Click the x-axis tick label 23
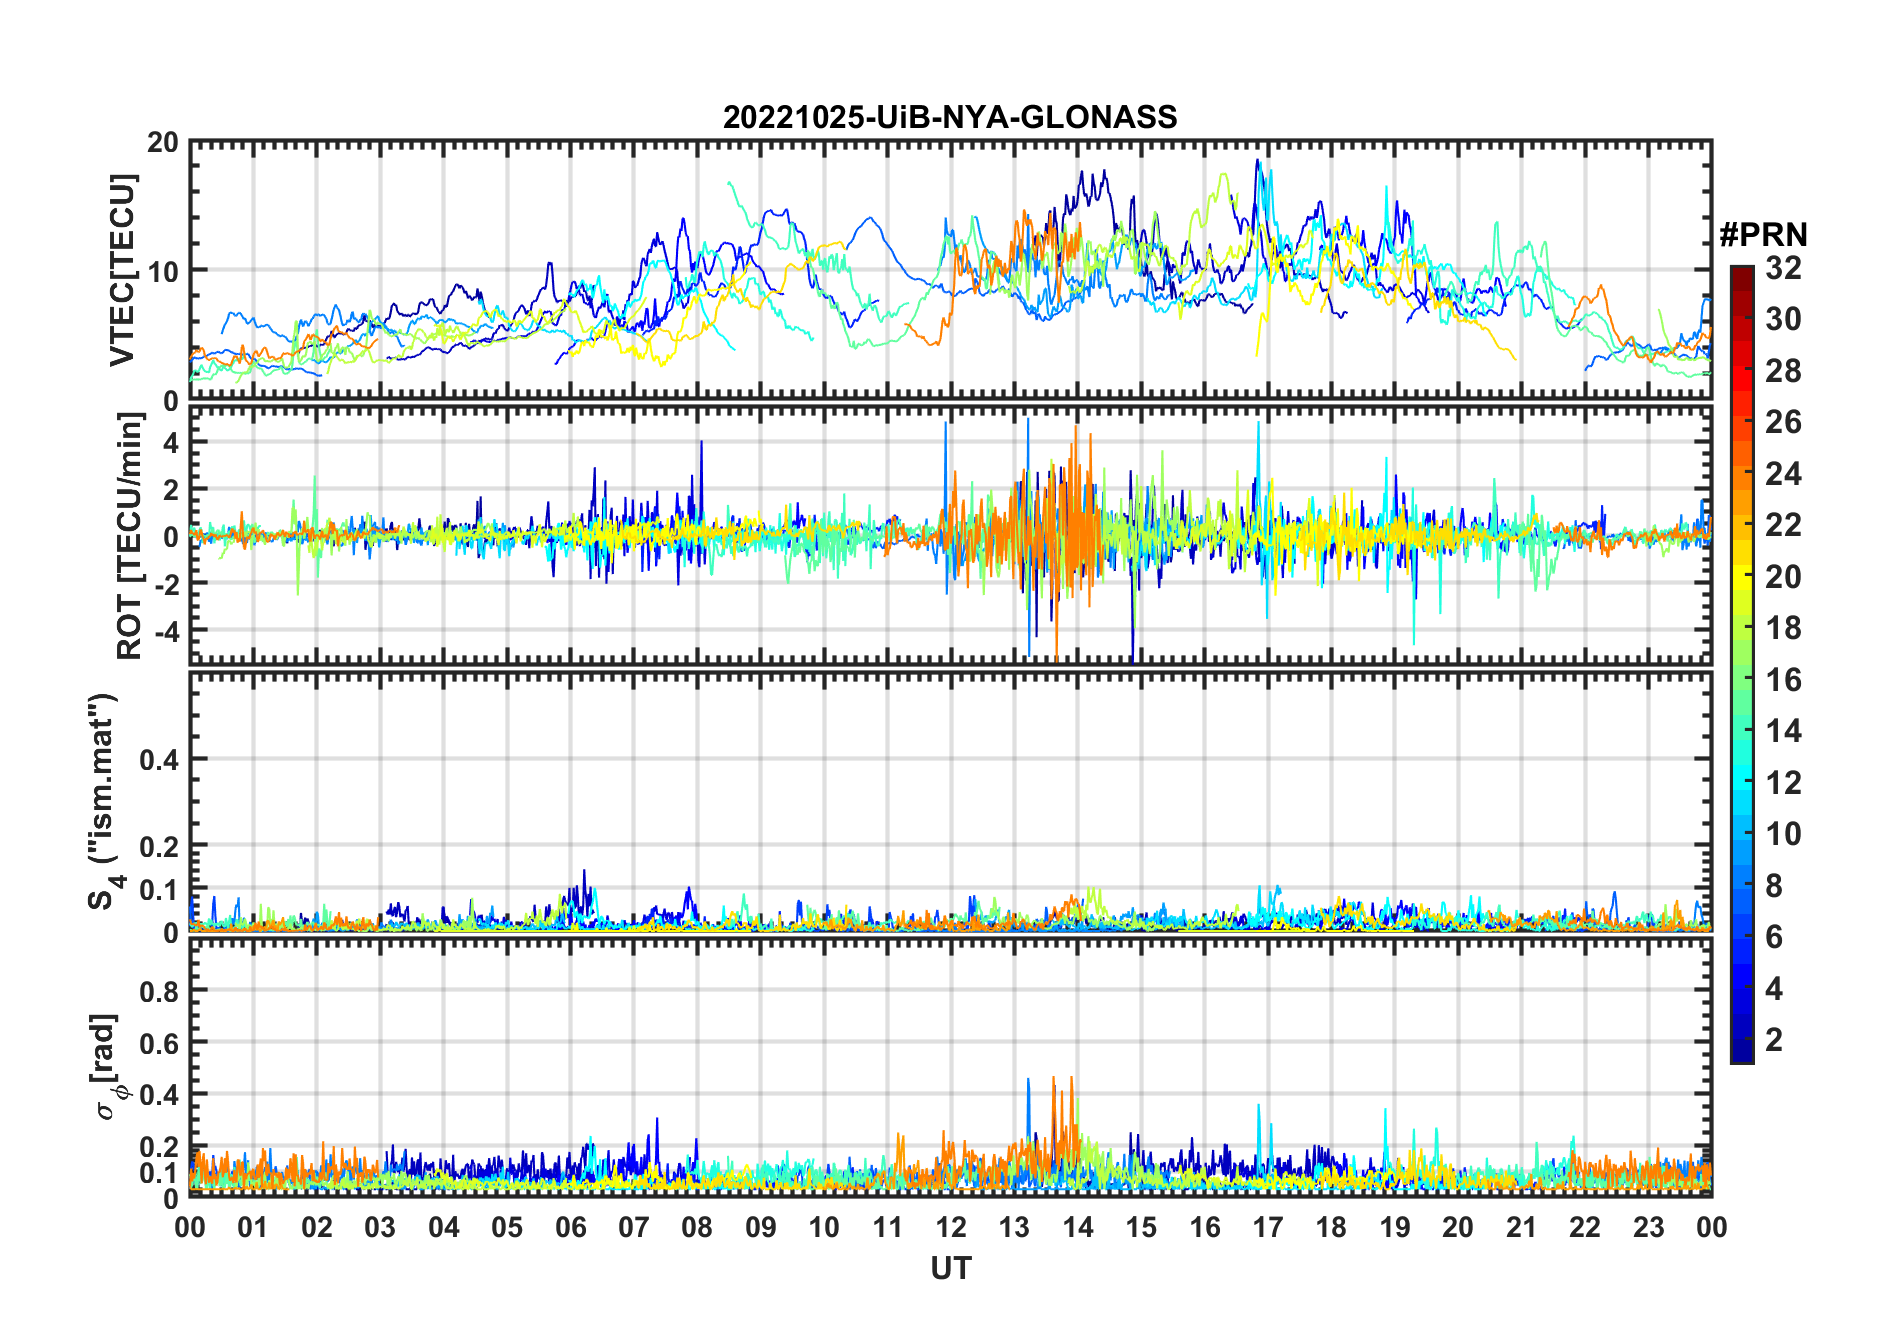 1648,1227
